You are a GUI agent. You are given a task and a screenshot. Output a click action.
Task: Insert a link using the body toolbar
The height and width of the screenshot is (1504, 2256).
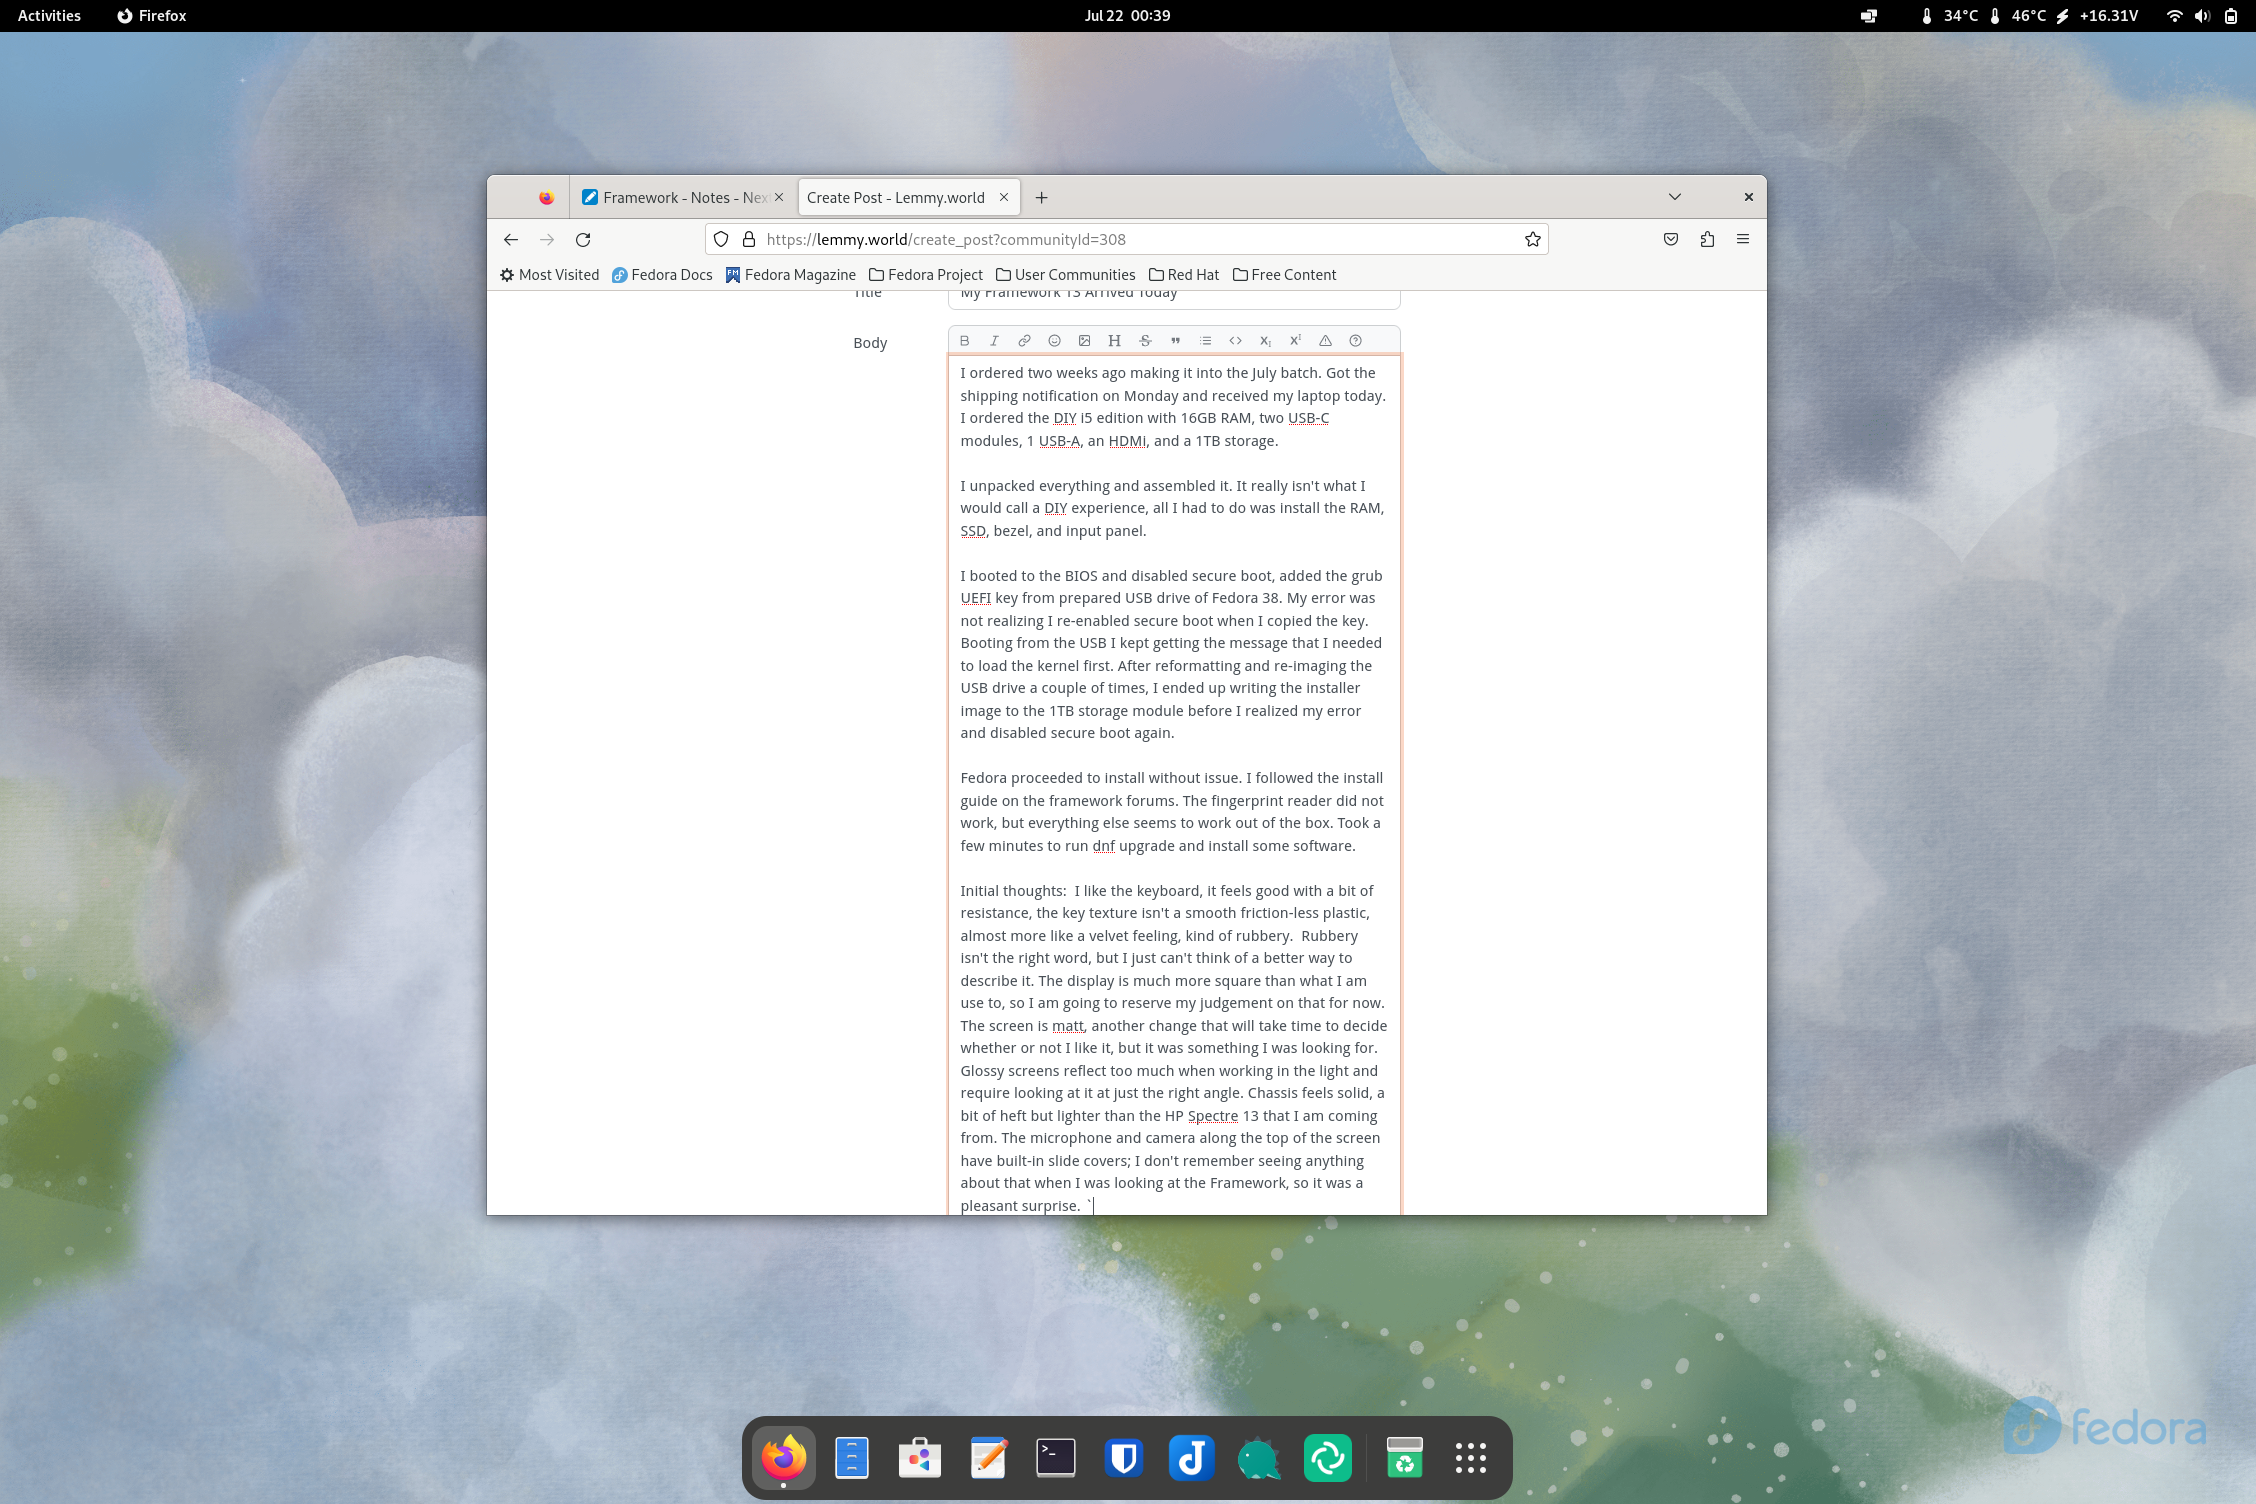point(1024,341)
